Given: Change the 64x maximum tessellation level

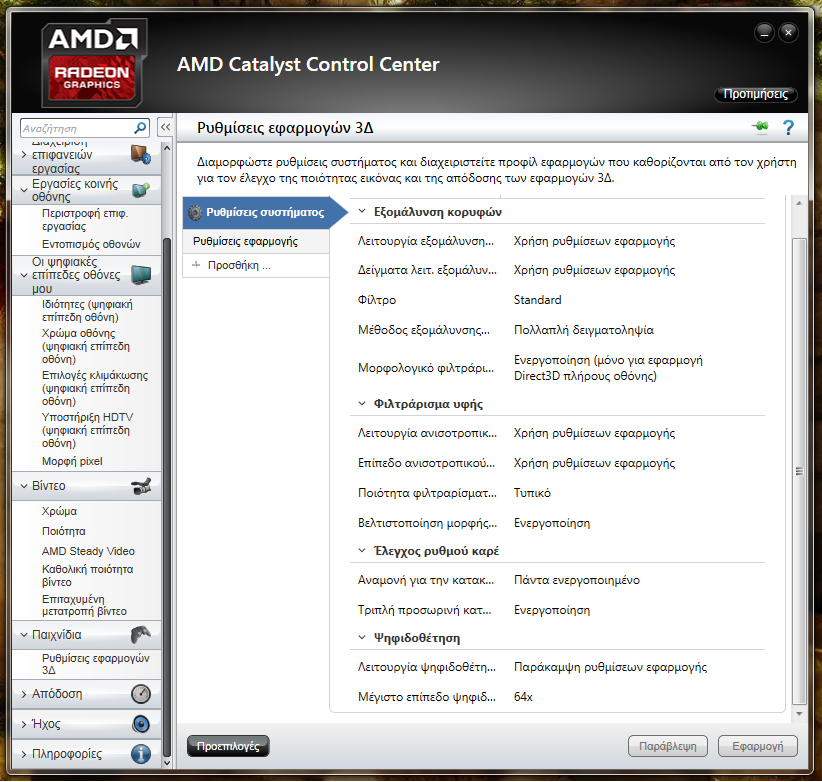Looking at the screenshot, I should pyautogui.click(x=523, y=697).
